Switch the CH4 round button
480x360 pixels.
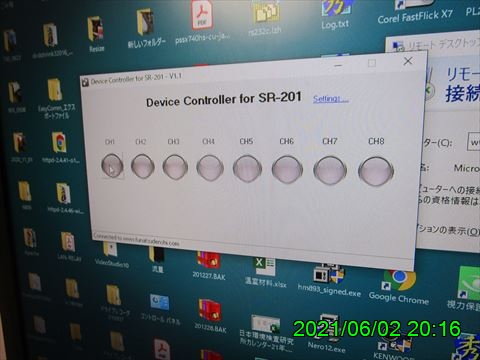pos(210,168)
